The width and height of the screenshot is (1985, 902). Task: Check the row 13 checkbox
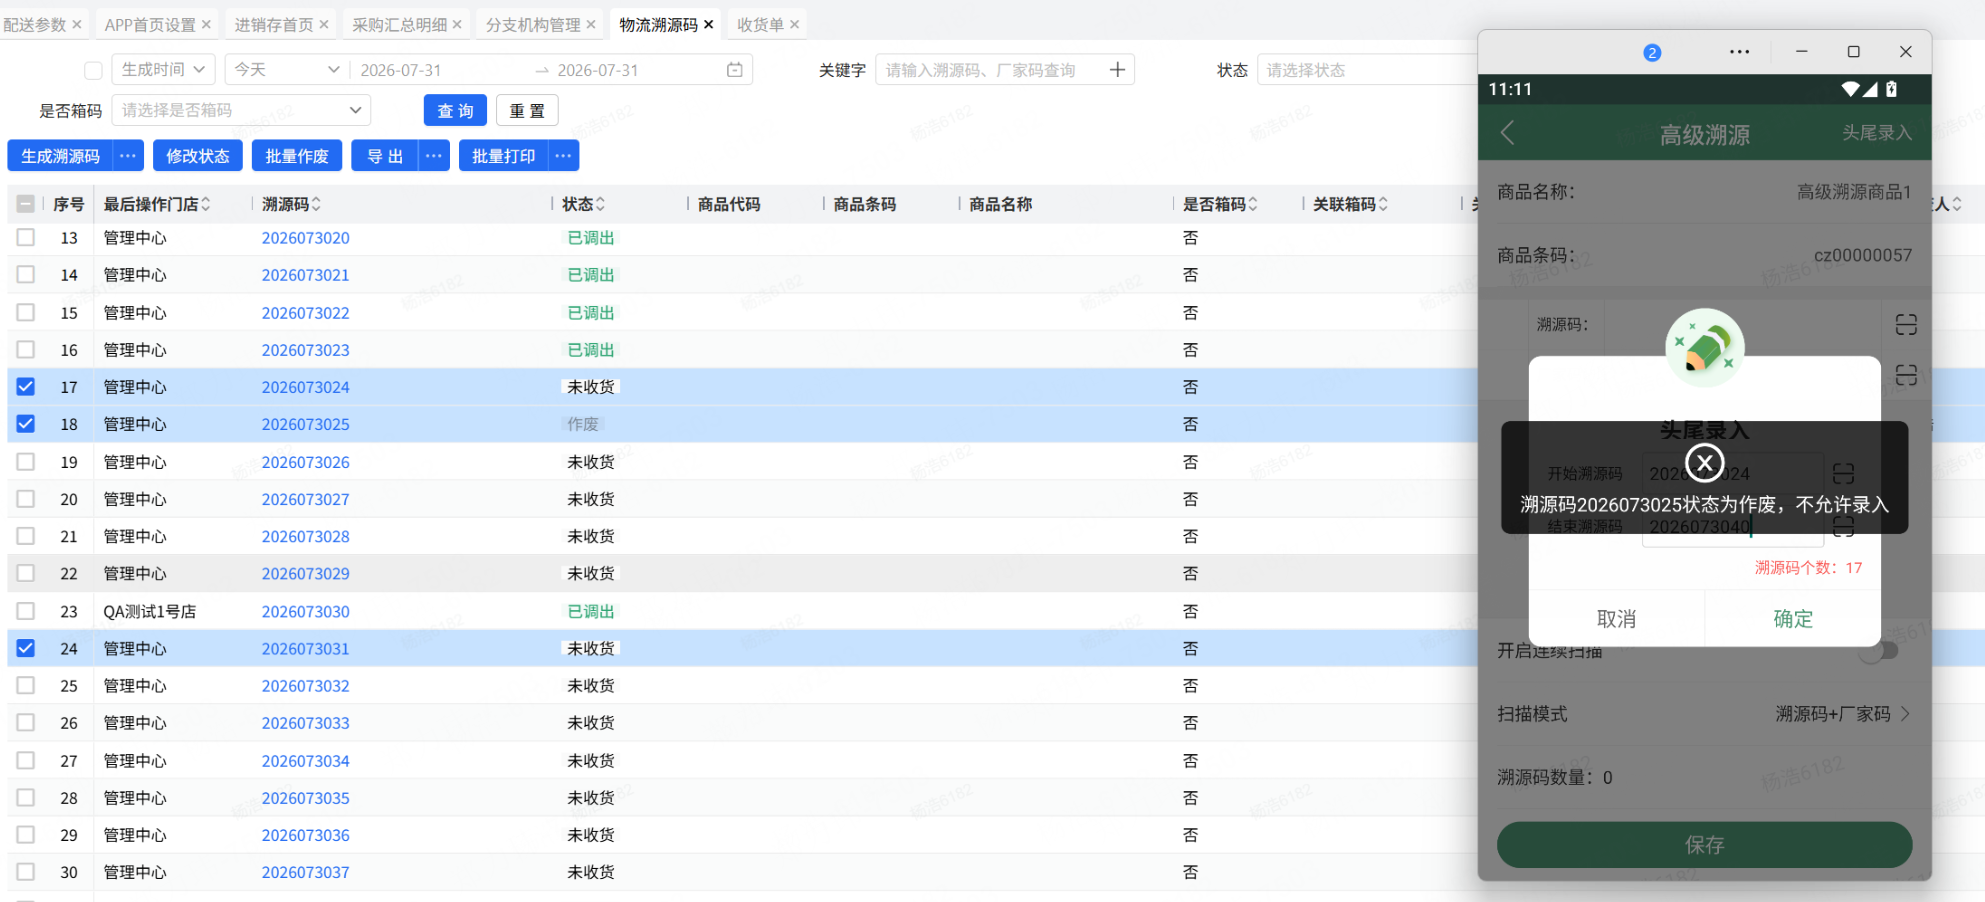click(26, 237)
